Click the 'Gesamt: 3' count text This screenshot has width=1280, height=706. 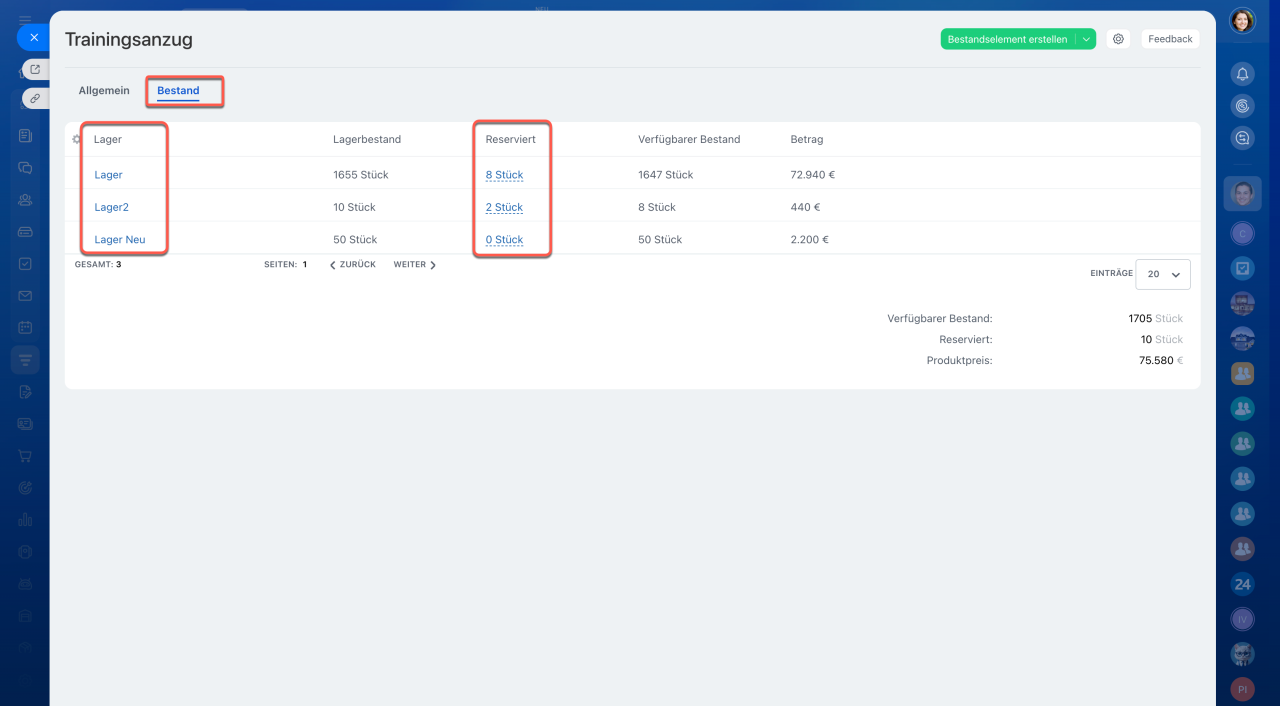click(98, 265)
